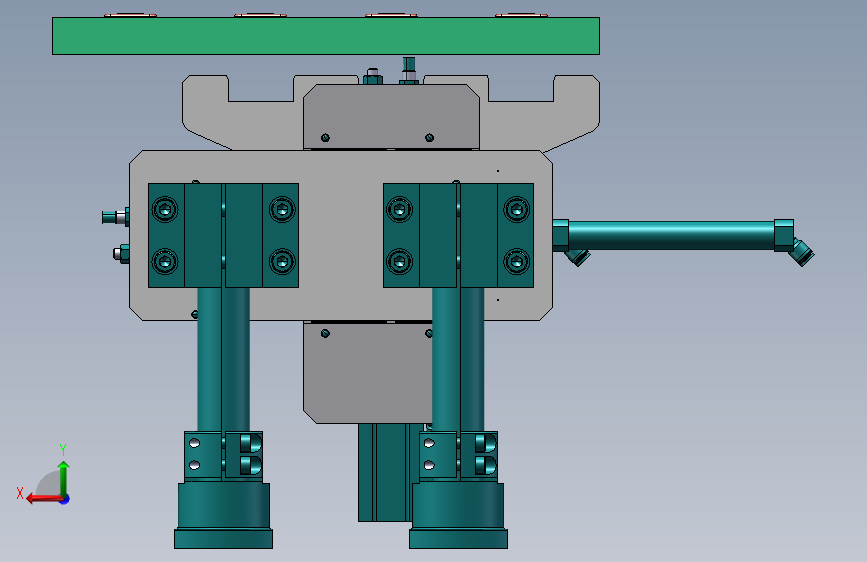Viewport: 867px width, 562px height.
Task: Select the green top plate of the model
Action: (326, 36)
